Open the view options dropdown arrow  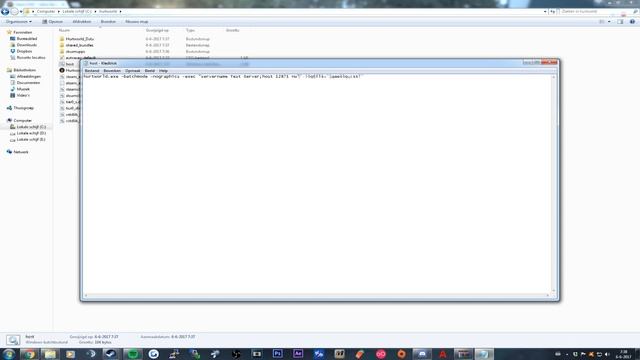coord(609,22)
